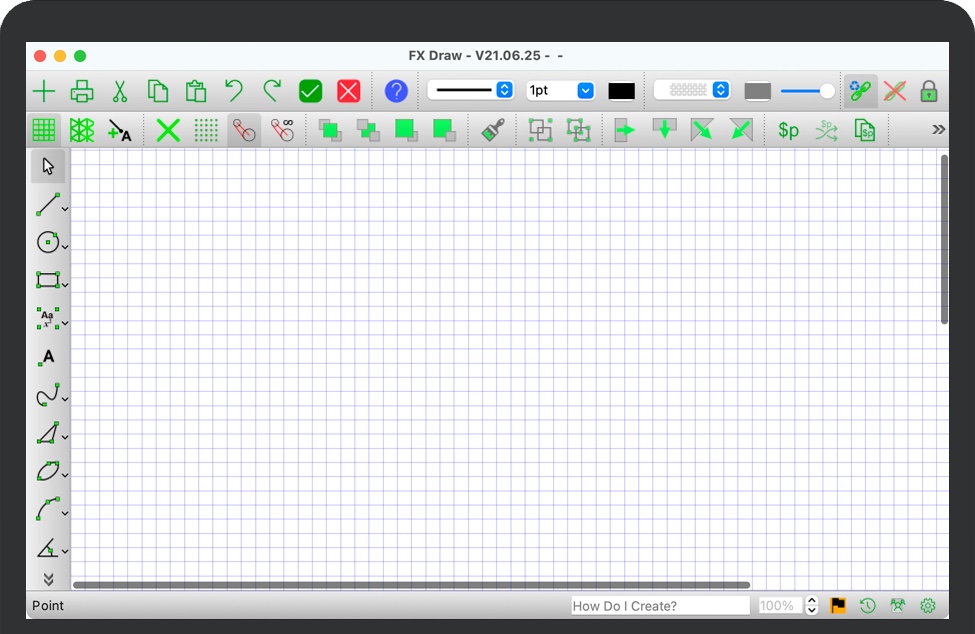The image size is (975, 634).
Task: Click the red X cancel button
Action: pyautogui.click(x=348, y=91)
